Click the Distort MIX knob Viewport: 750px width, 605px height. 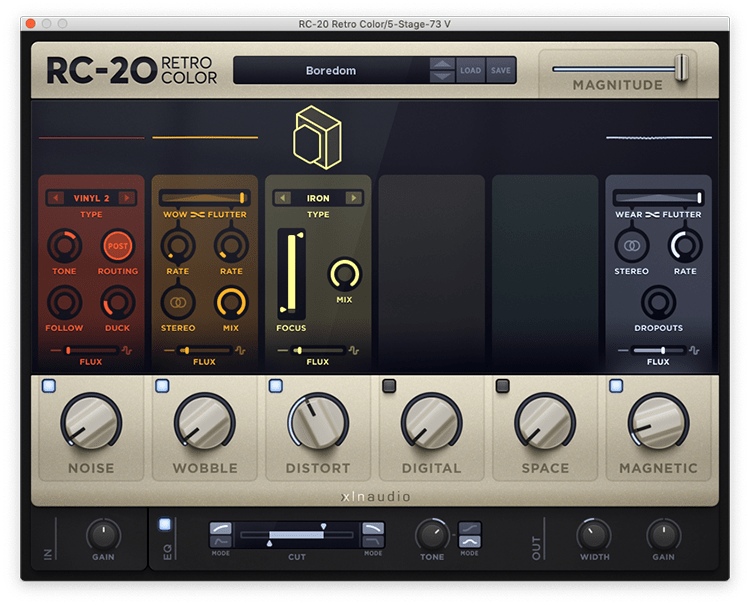(344, 275)
